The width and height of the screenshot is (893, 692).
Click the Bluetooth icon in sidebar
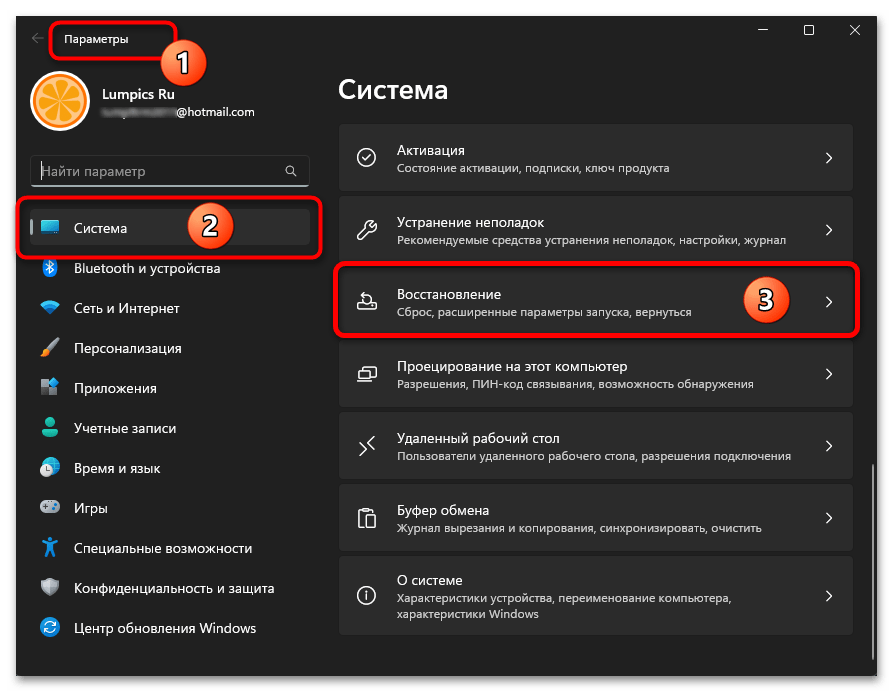coord(50,268)
